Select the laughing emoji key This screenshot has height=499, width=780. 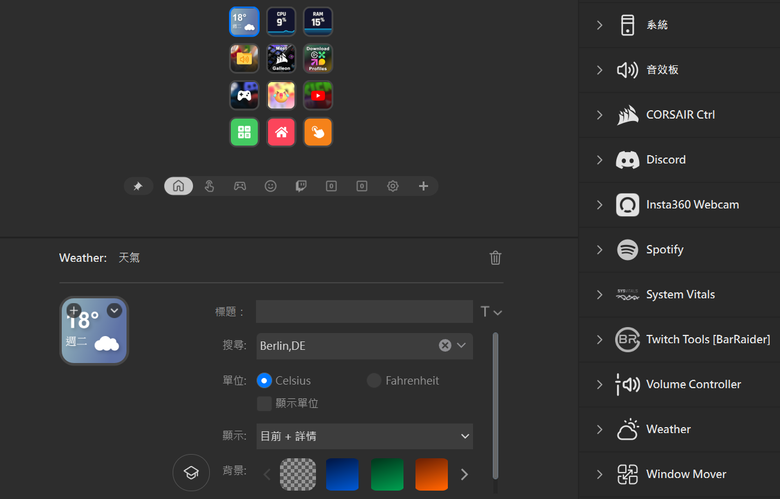281,95
